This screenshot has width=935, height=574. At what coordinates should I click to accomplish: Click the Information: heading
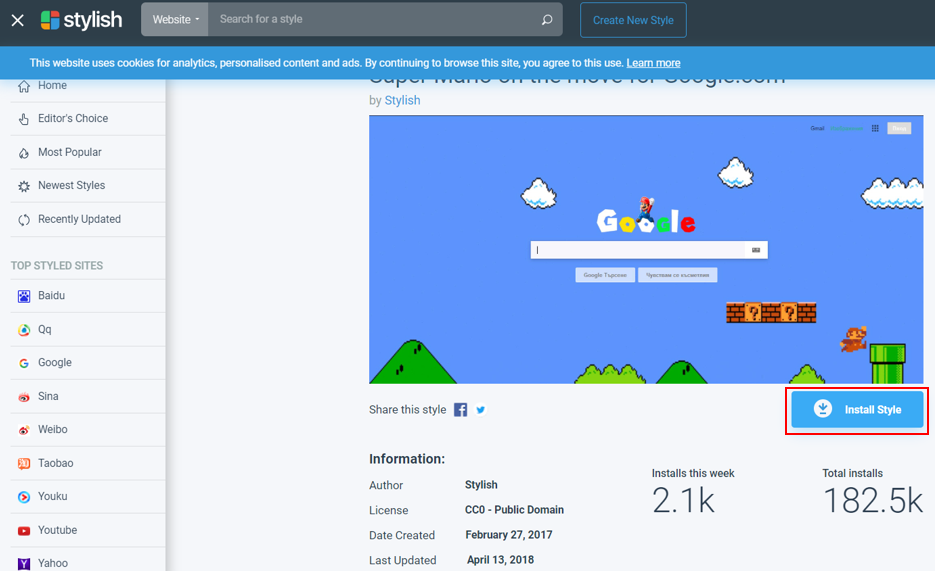click(407, 459)
